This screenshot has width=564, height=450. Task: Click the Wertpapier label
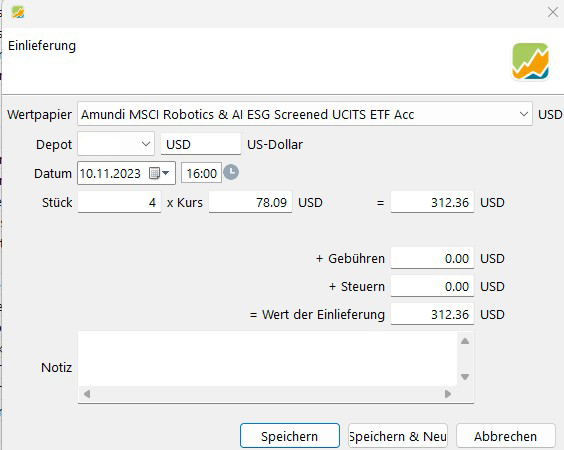tap(40, 114)
